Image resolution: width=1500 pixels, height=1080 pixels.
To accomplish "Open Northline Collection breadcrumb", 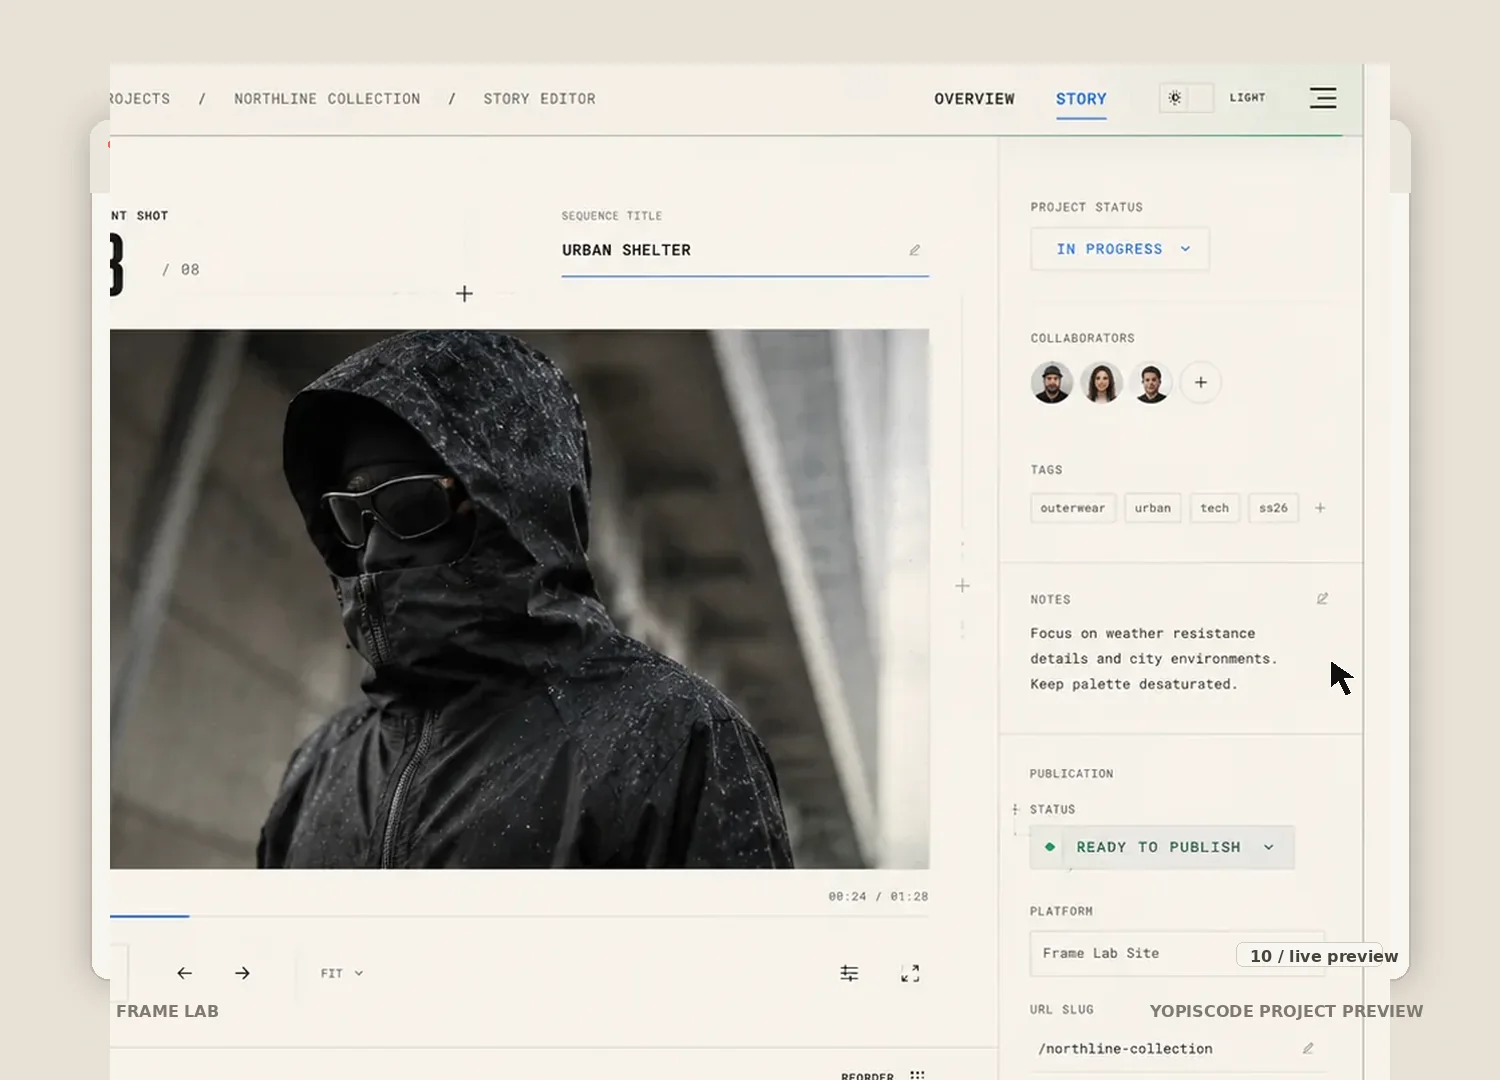I will pos(327,99).
